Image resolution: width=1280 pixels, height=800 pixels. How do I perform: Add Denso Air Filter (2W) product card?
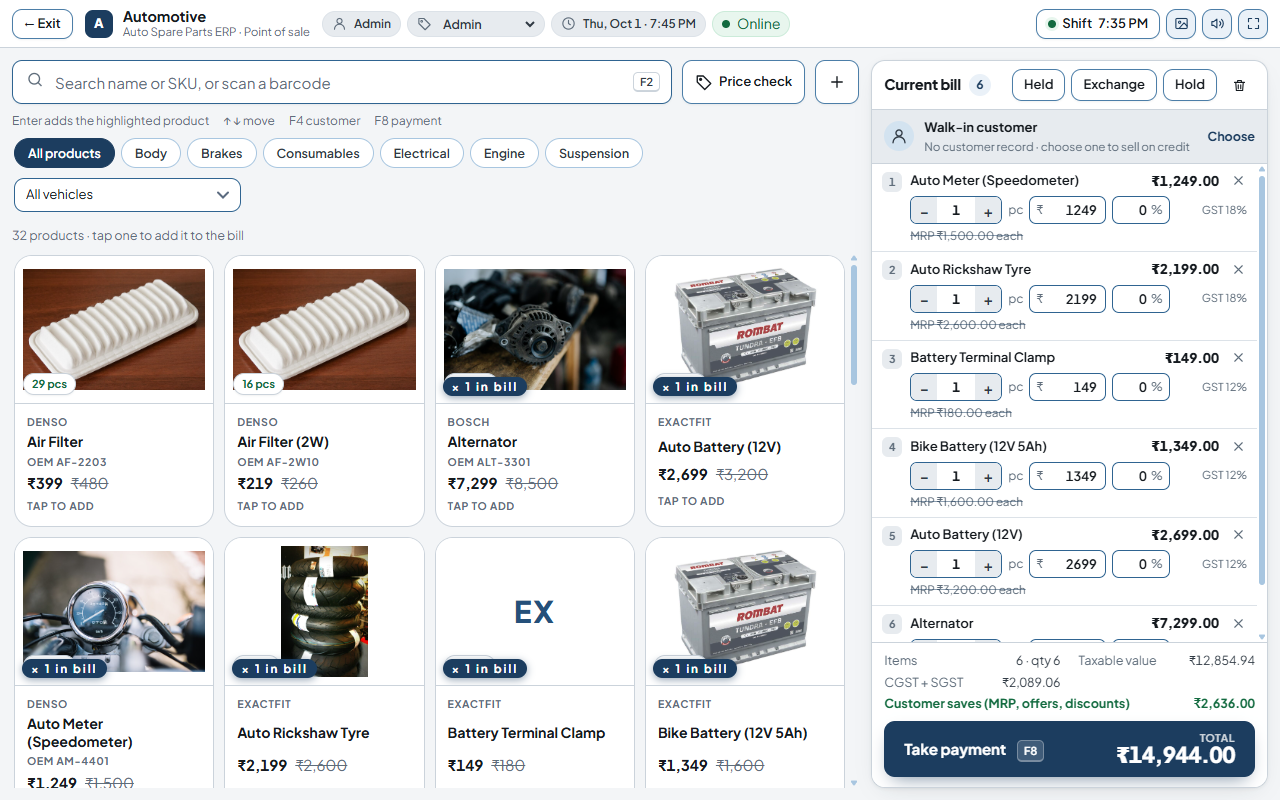point(324,391)
